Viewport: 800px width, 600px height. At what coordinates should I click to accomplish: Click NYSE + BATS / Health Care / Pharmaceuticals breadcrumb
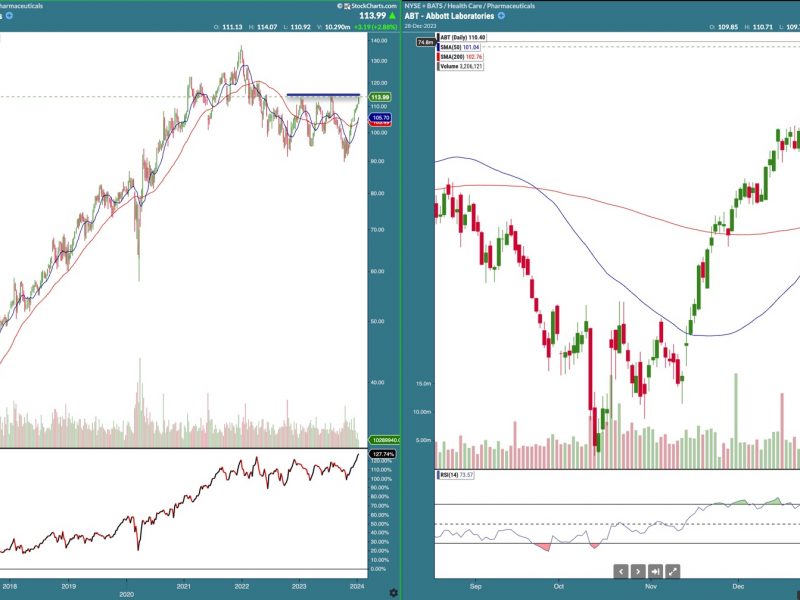point(470,6)
